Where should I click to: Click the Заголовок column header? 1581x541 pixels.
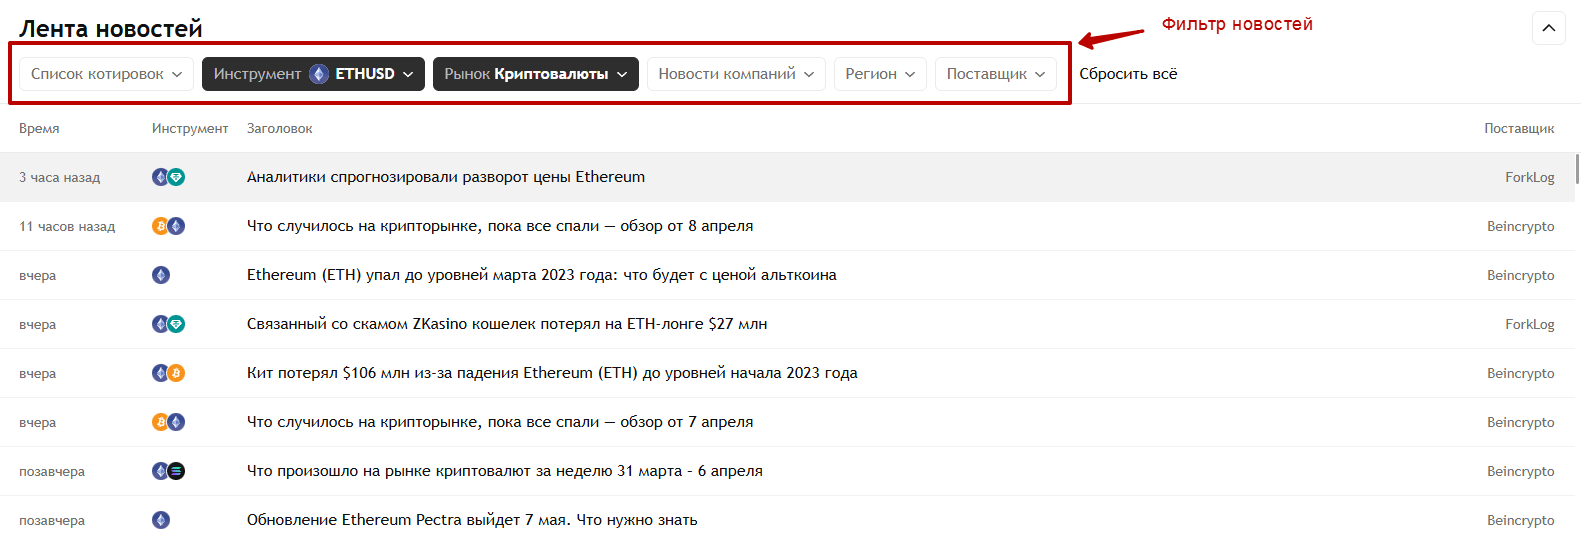(x=280, y=129)
